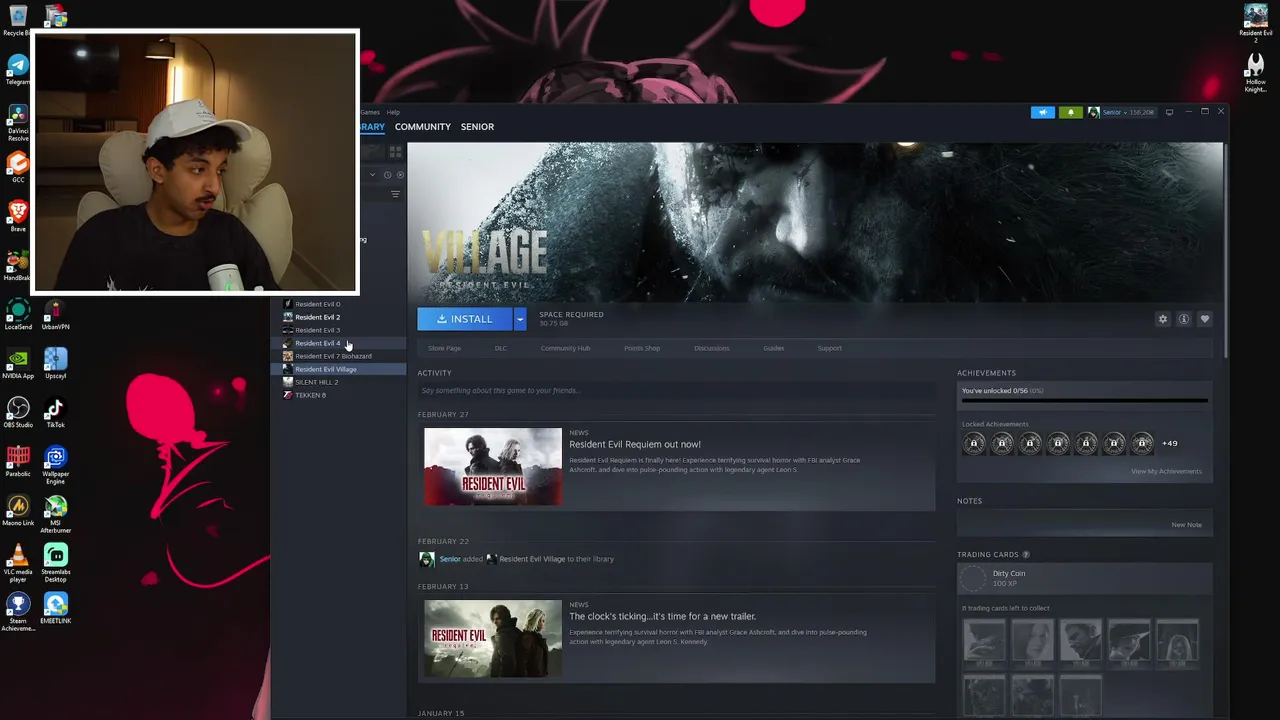Open the COMMUNITY tab

click(x=423, y=127)
